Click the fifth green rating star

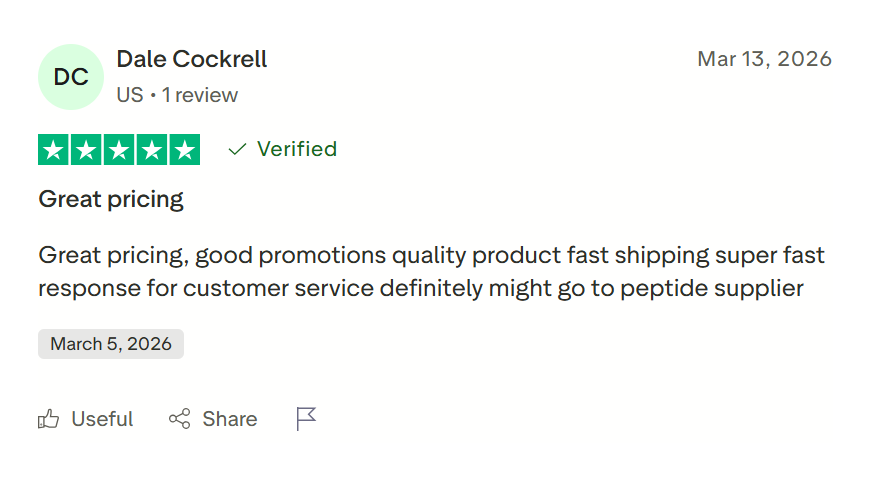click(184, 150)
